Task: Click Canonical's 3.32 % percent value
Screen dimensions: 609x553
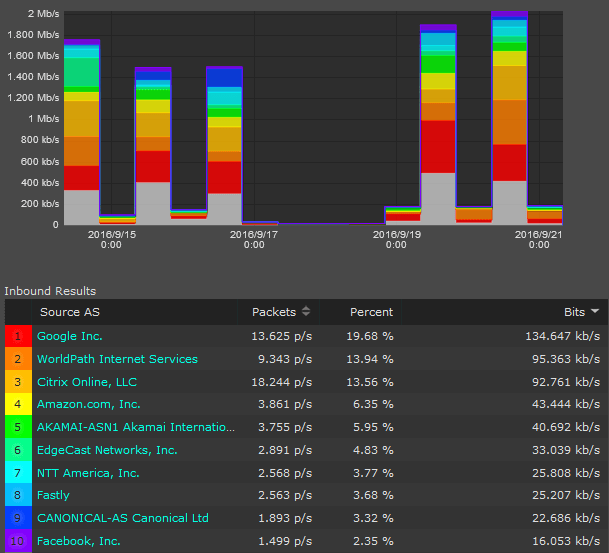Action: [373, 518]
